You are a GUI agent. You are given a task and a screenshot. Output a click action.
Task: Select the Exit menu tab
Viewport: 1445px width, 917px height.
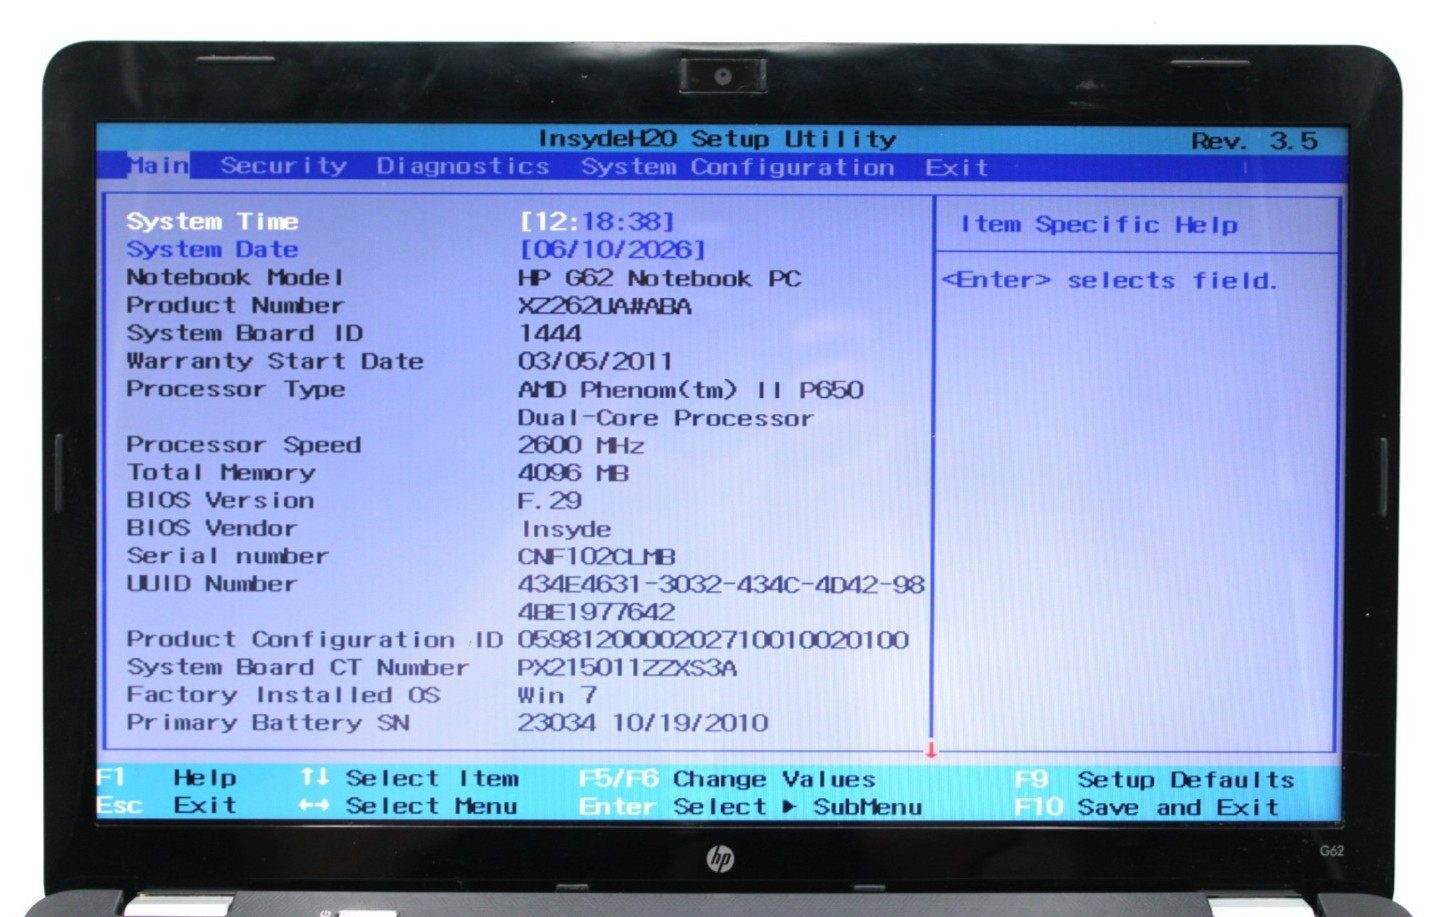tap(956, 167)
